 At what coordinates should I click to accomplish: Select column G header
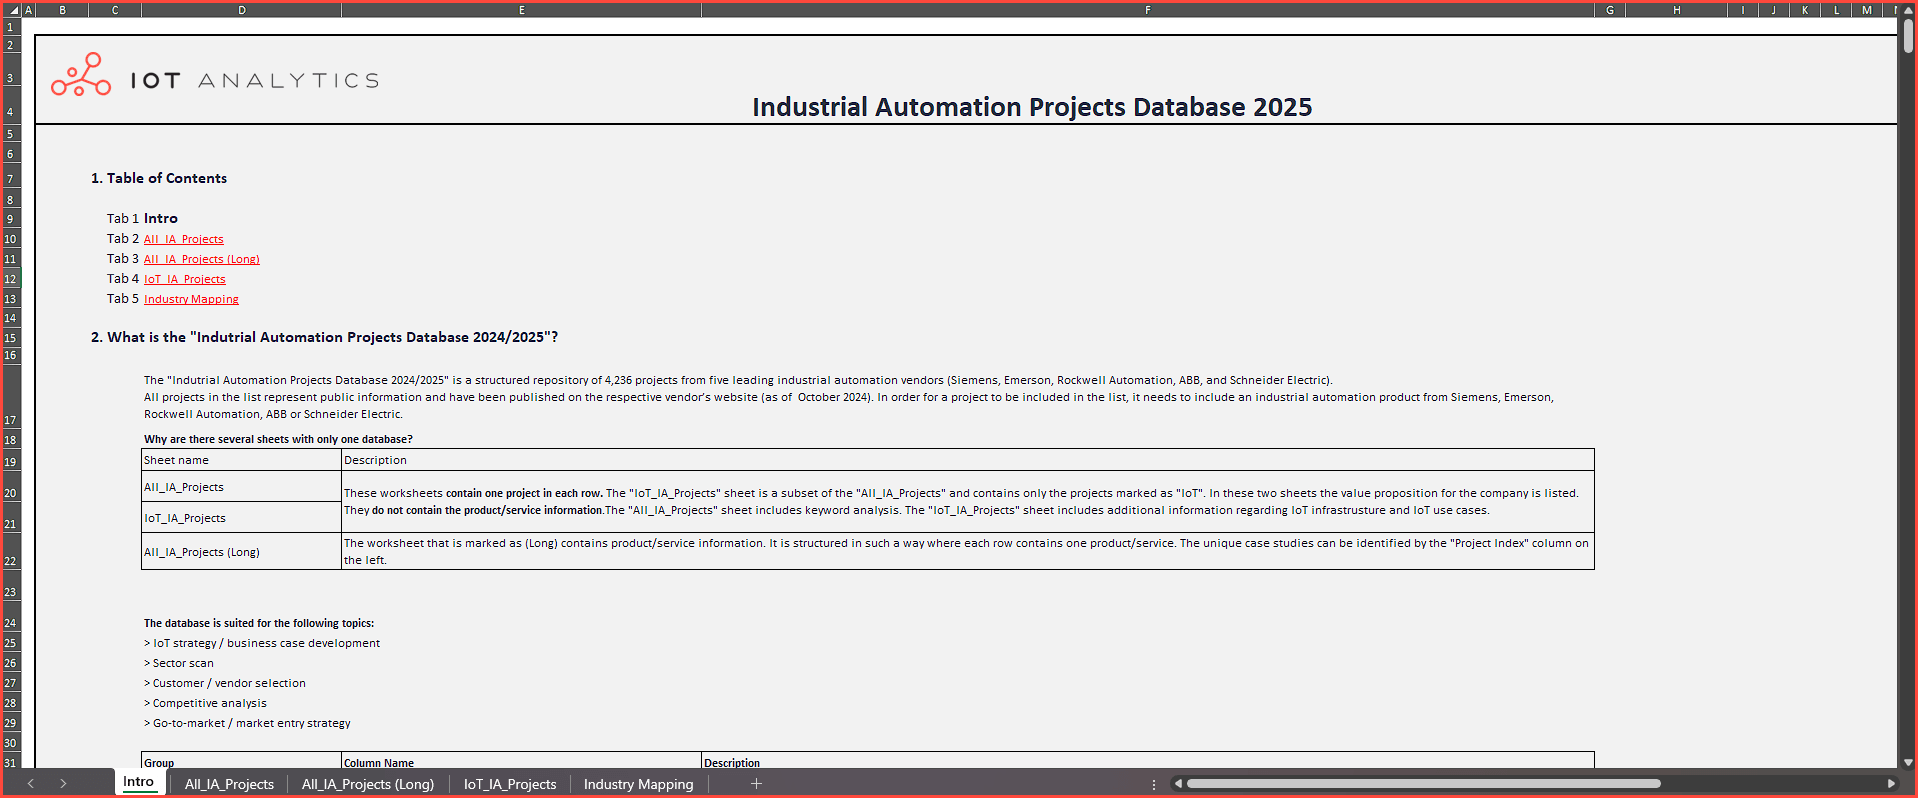pyautogui.click(x=1610, y=10)
